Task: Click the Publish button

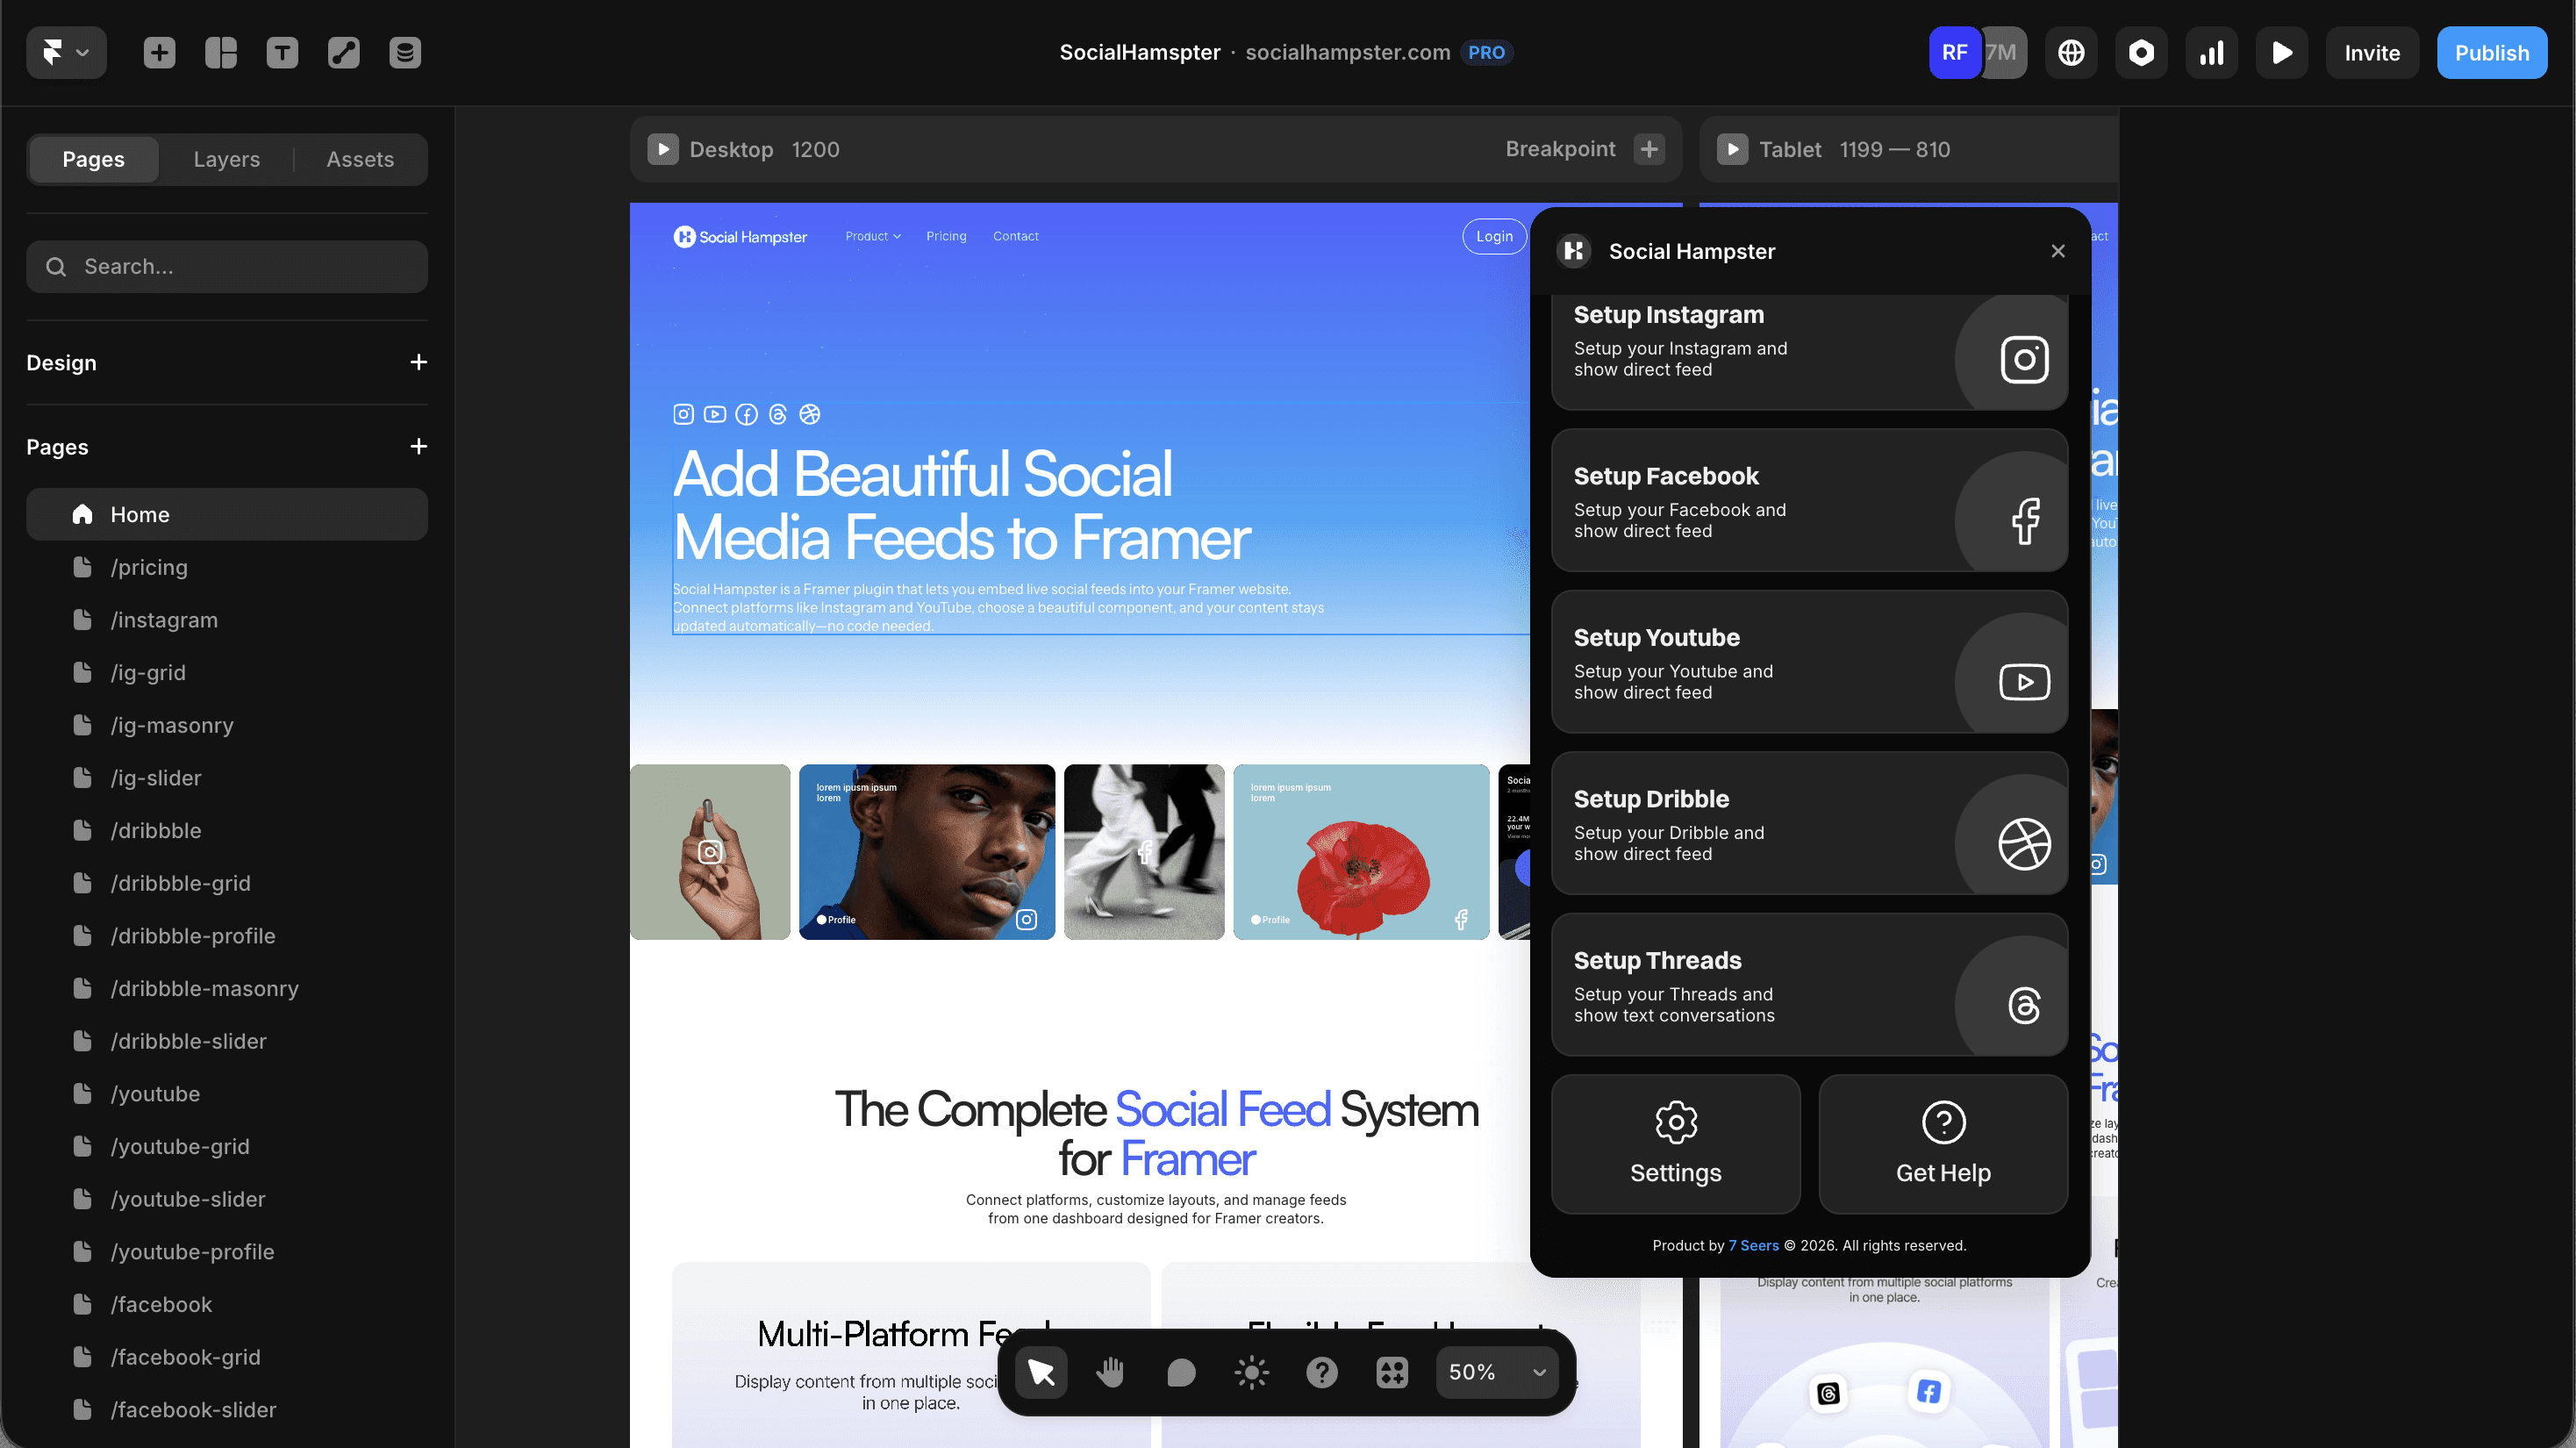Action: pos(2492,52)
